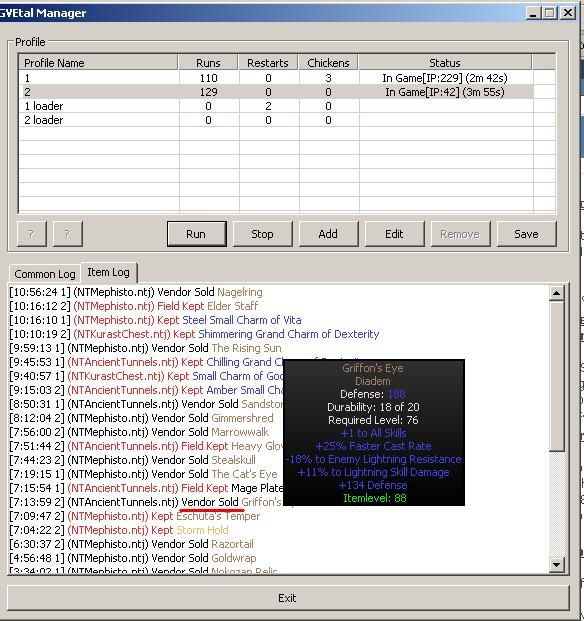The image size is (584, 621).
Task: Click log entry The Cat's Eye
Action: tap(143, 474)
